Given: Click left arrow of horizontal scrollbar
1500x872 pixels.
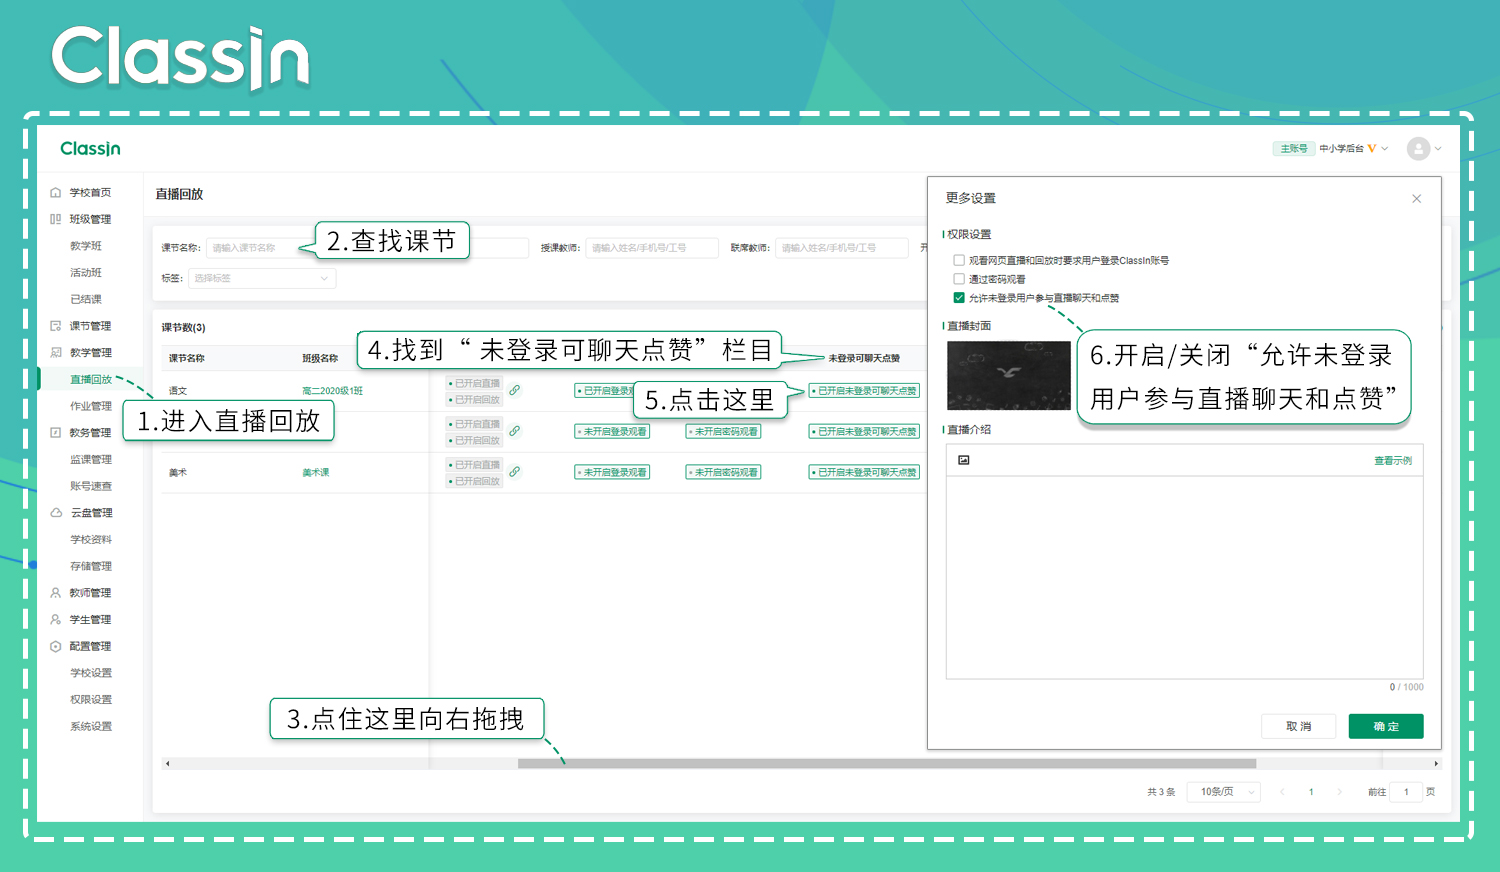Looking at the screenshot, I should point(167,763).
